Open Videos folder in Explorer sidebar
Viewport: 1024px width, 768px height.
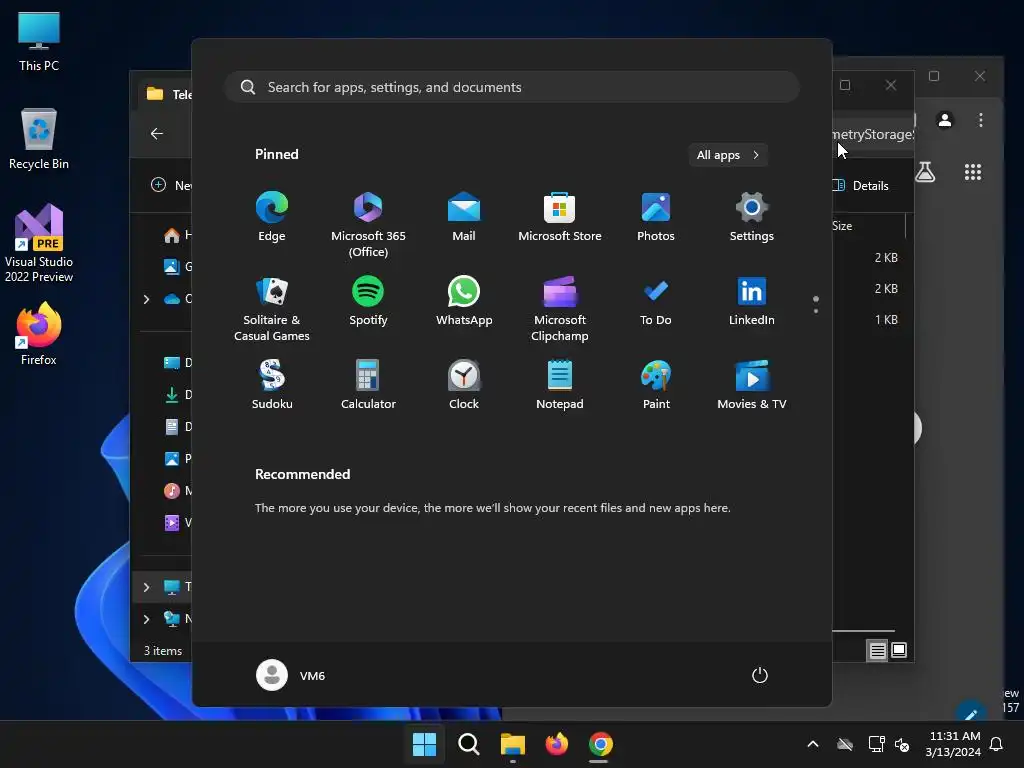177,522
